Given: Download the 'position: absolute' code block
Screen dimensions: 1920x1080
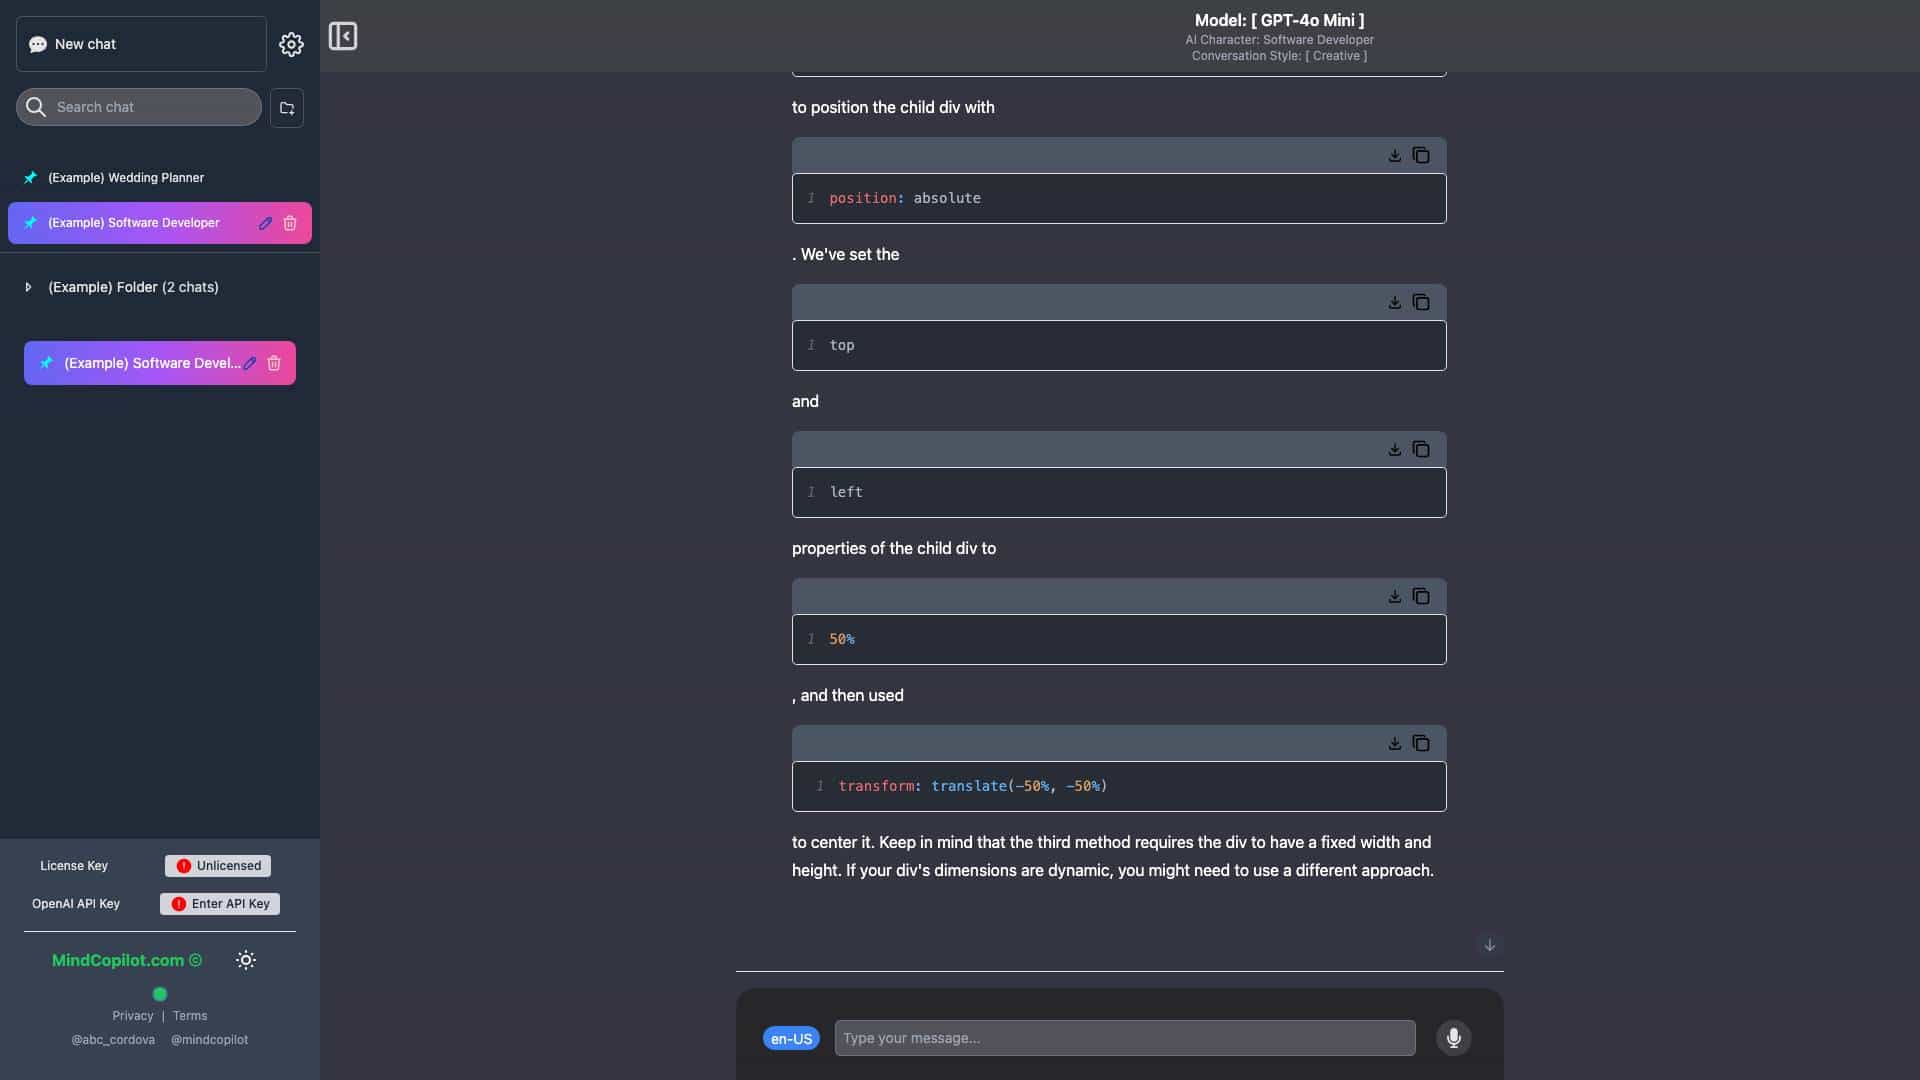Looking at the screenshot, I should pos(1394,155).
